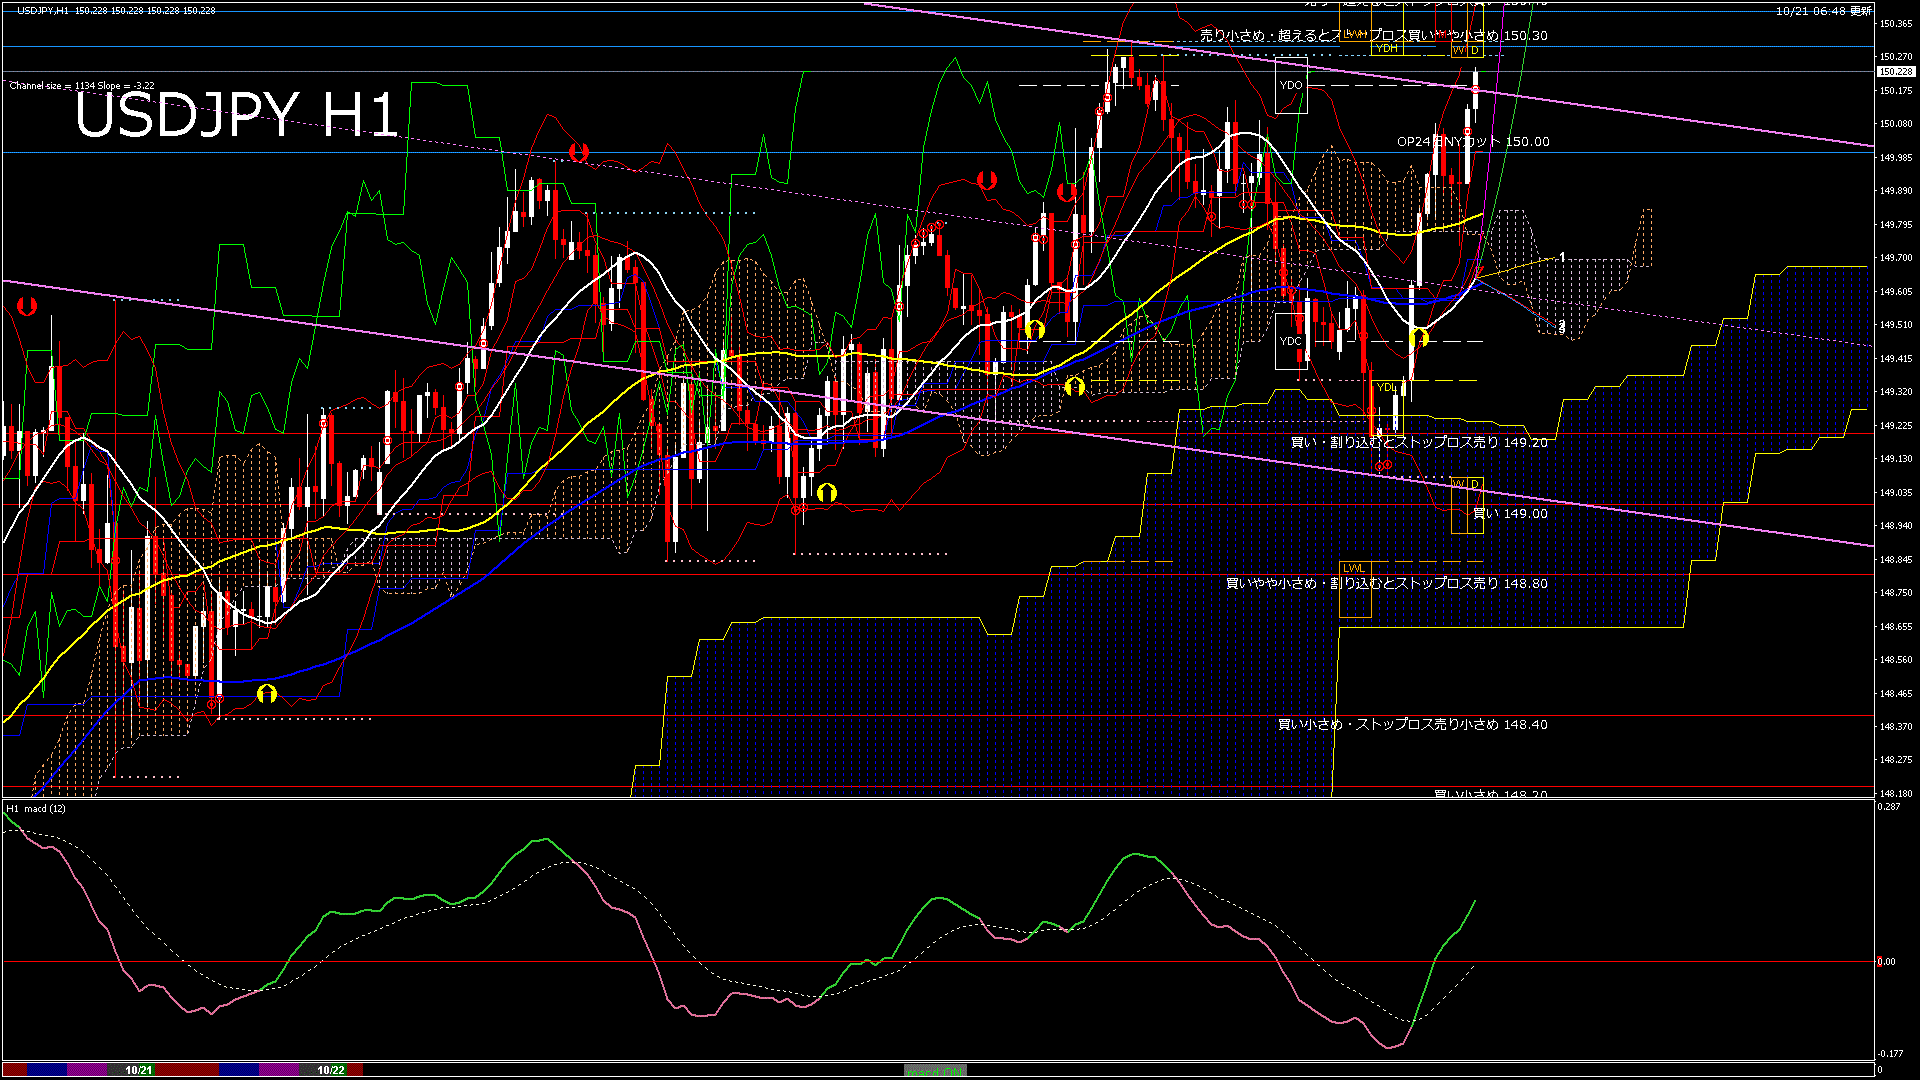Click the Channel size and Slope label
The height and width of the screenshot is (1080, 1920).
coord(81,86)
